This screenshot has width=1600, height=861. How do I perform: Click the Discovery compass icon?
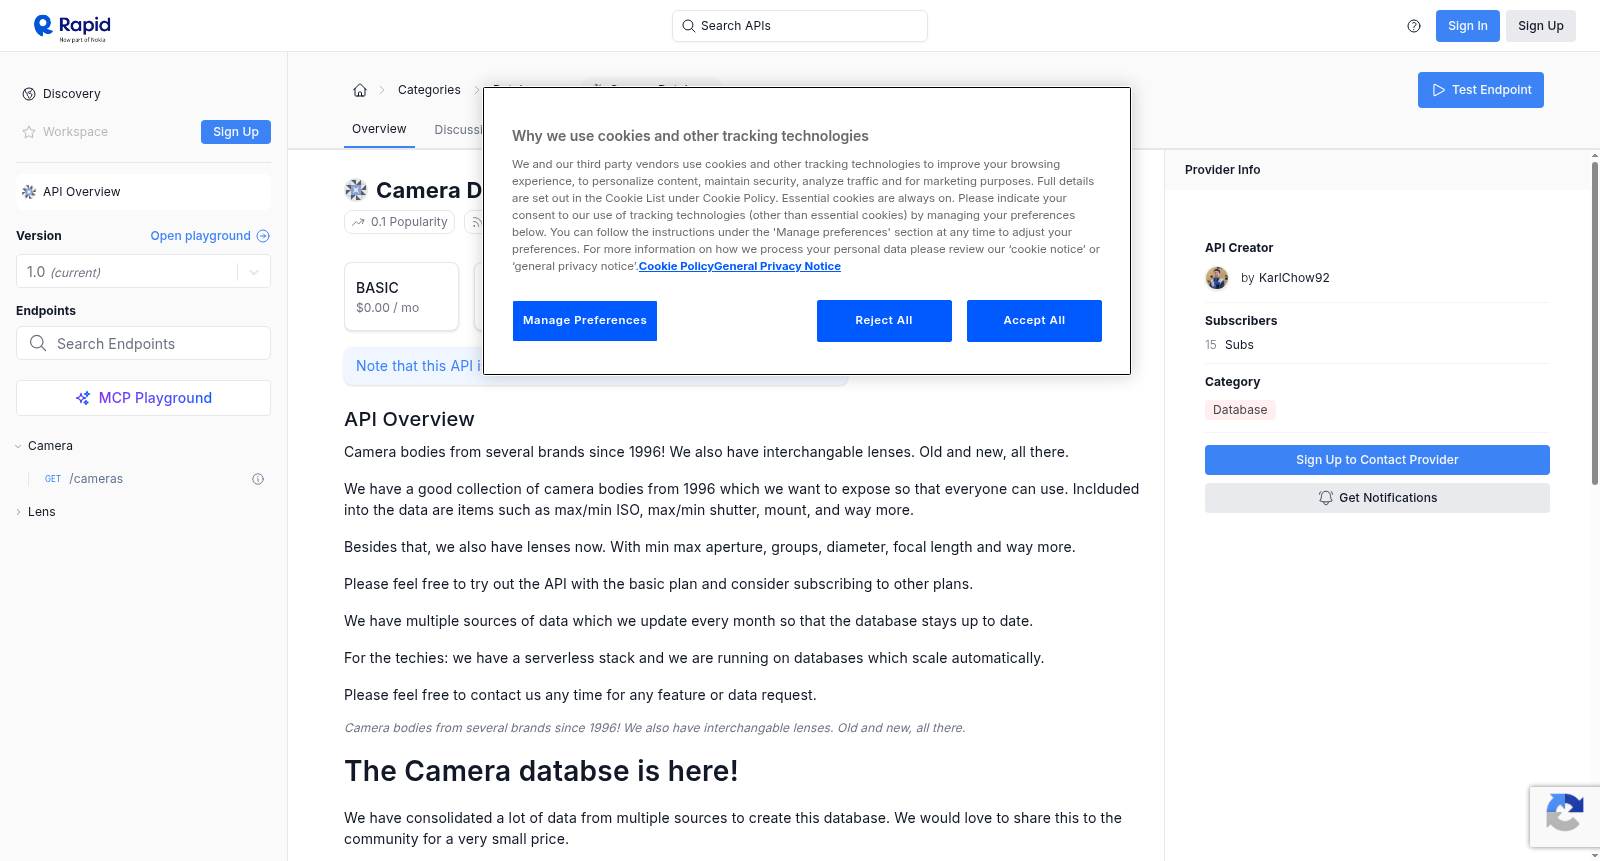29,94
